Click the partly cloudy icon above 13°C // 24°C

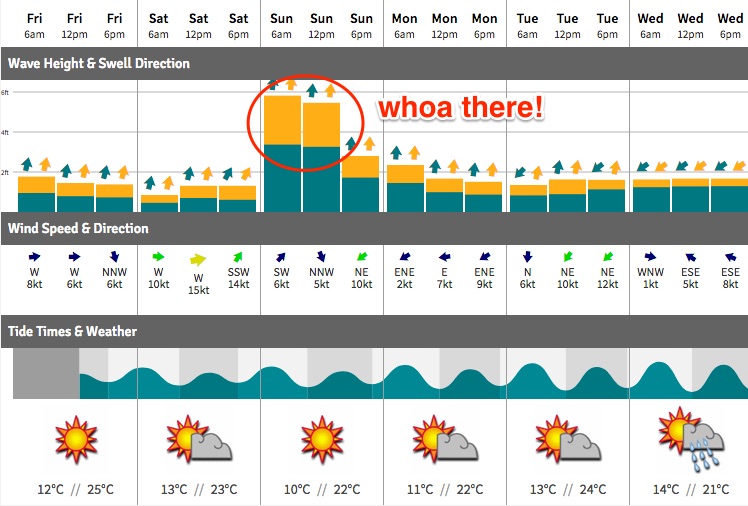pyautogui.click(x=568, y=439)
